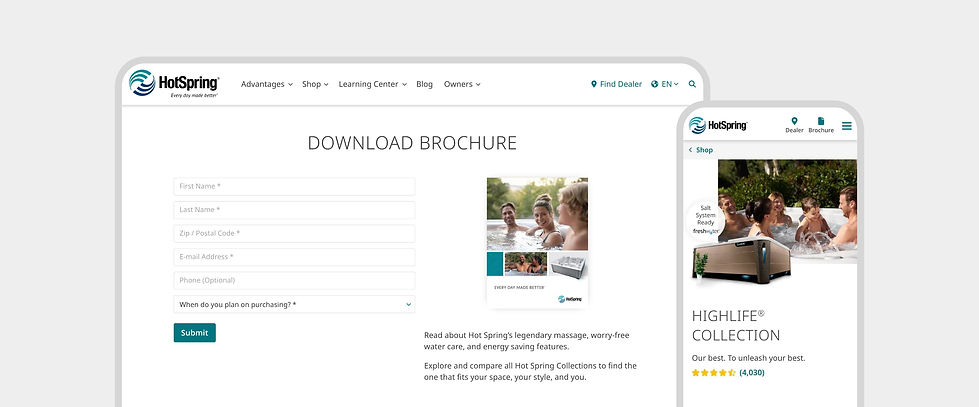The width and height of the screenshot is (979, 407).
Task: Click the HotSpring logo in the desktop header
Action: tap(174, 84)
